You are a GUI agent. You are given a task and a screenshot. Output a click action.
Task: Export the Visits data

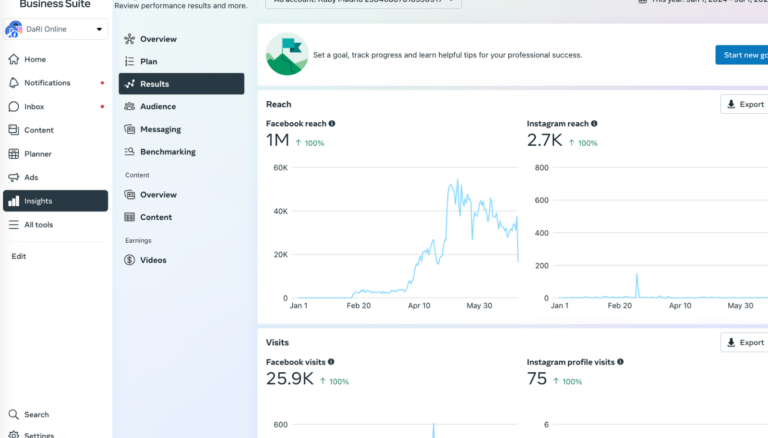coord(743,342)
